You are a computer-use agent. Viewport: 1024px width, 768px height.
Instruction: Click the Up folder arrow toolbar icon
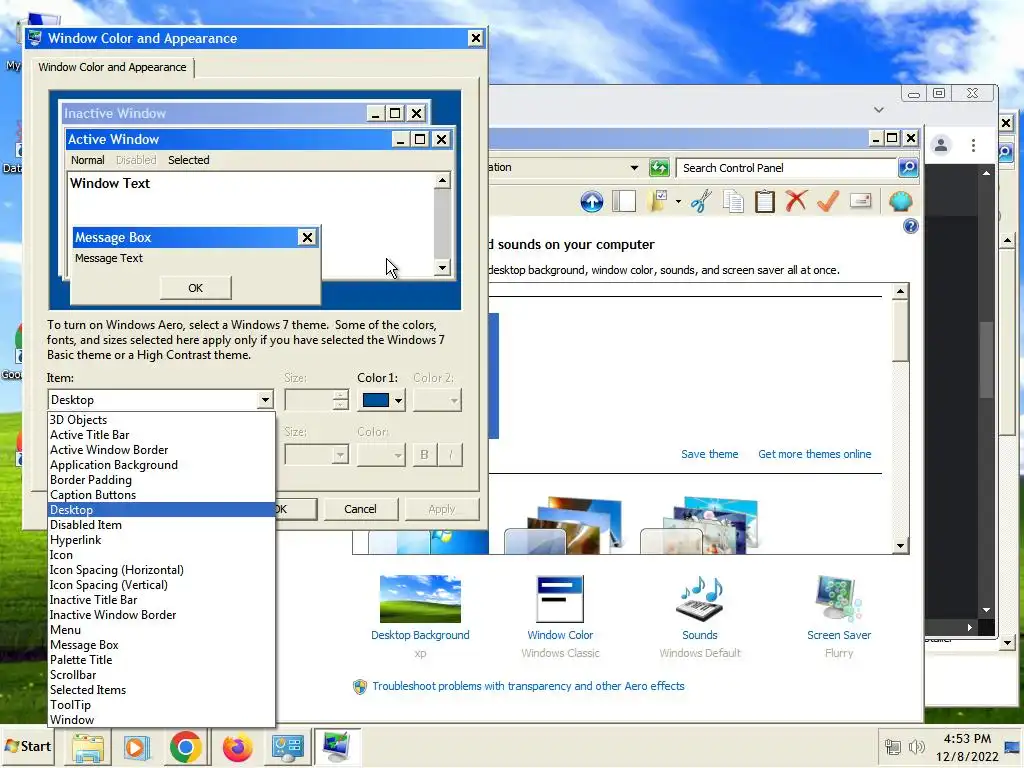point(592,201)
